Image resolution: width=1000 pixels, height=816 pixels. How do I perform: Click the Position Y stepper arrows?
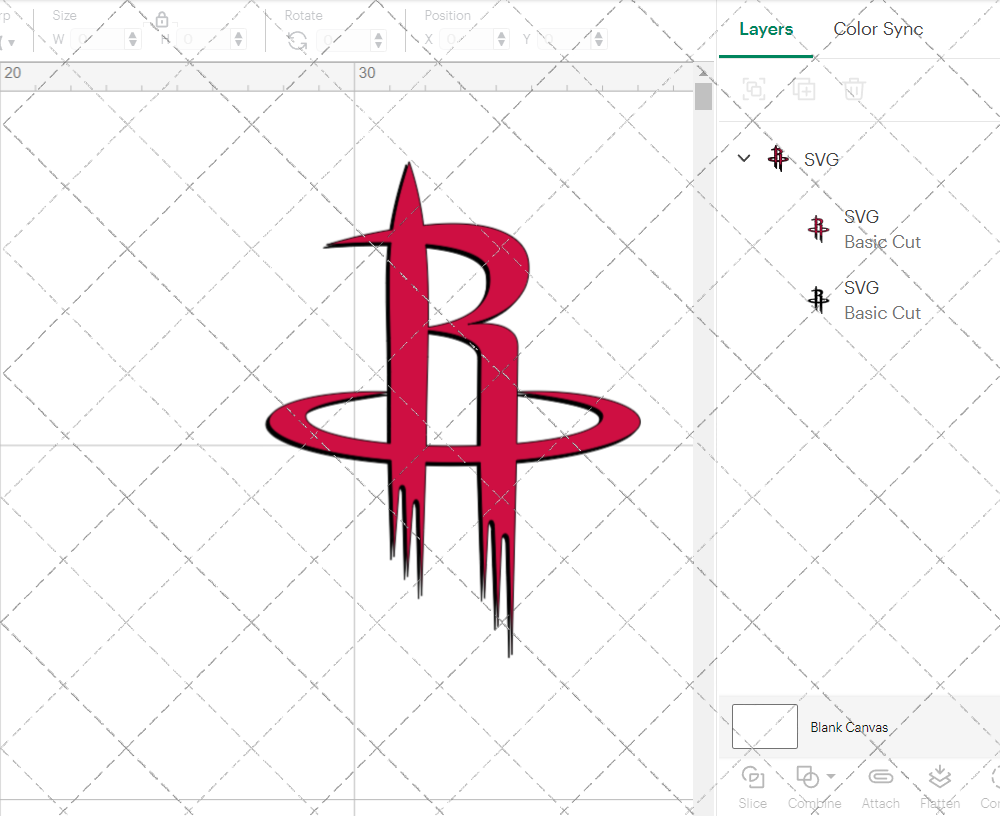click(599, 40)
